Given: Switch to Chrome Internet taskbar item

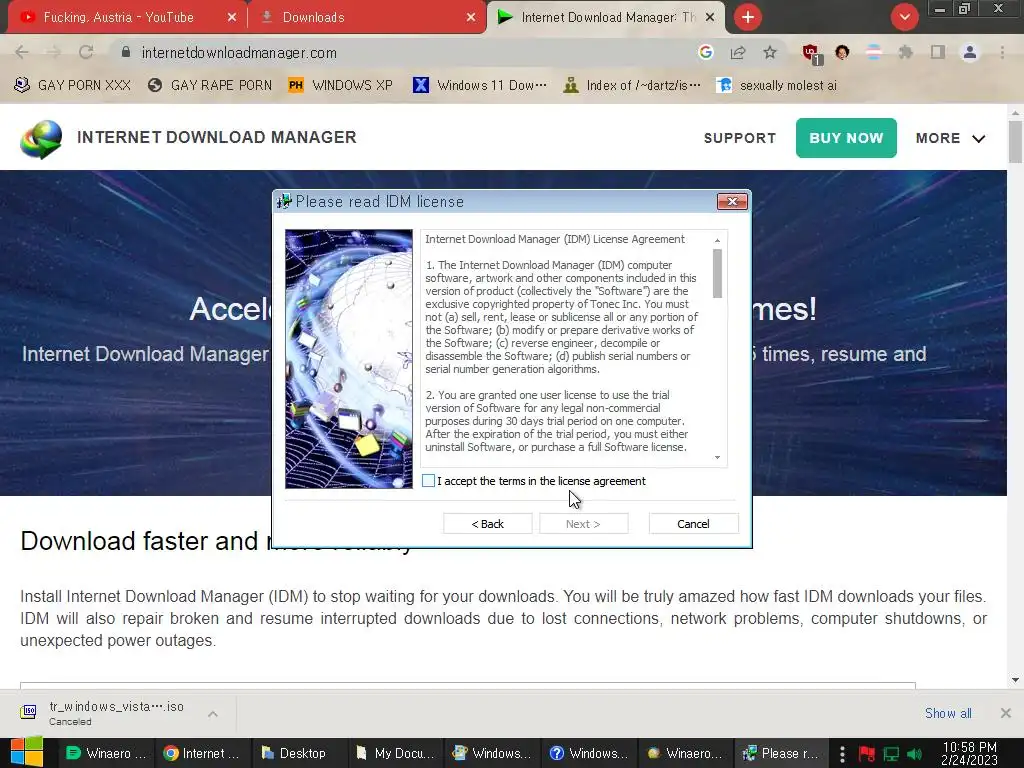Looking at the screenshot, I should tap(202, 754).
